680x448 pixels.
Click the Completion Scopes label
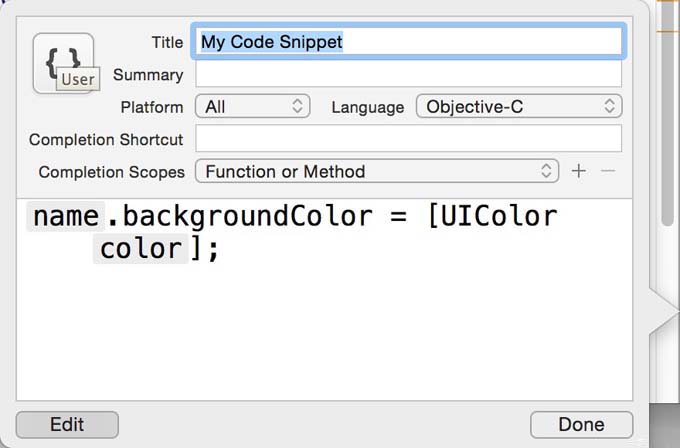tap(111, 172)
